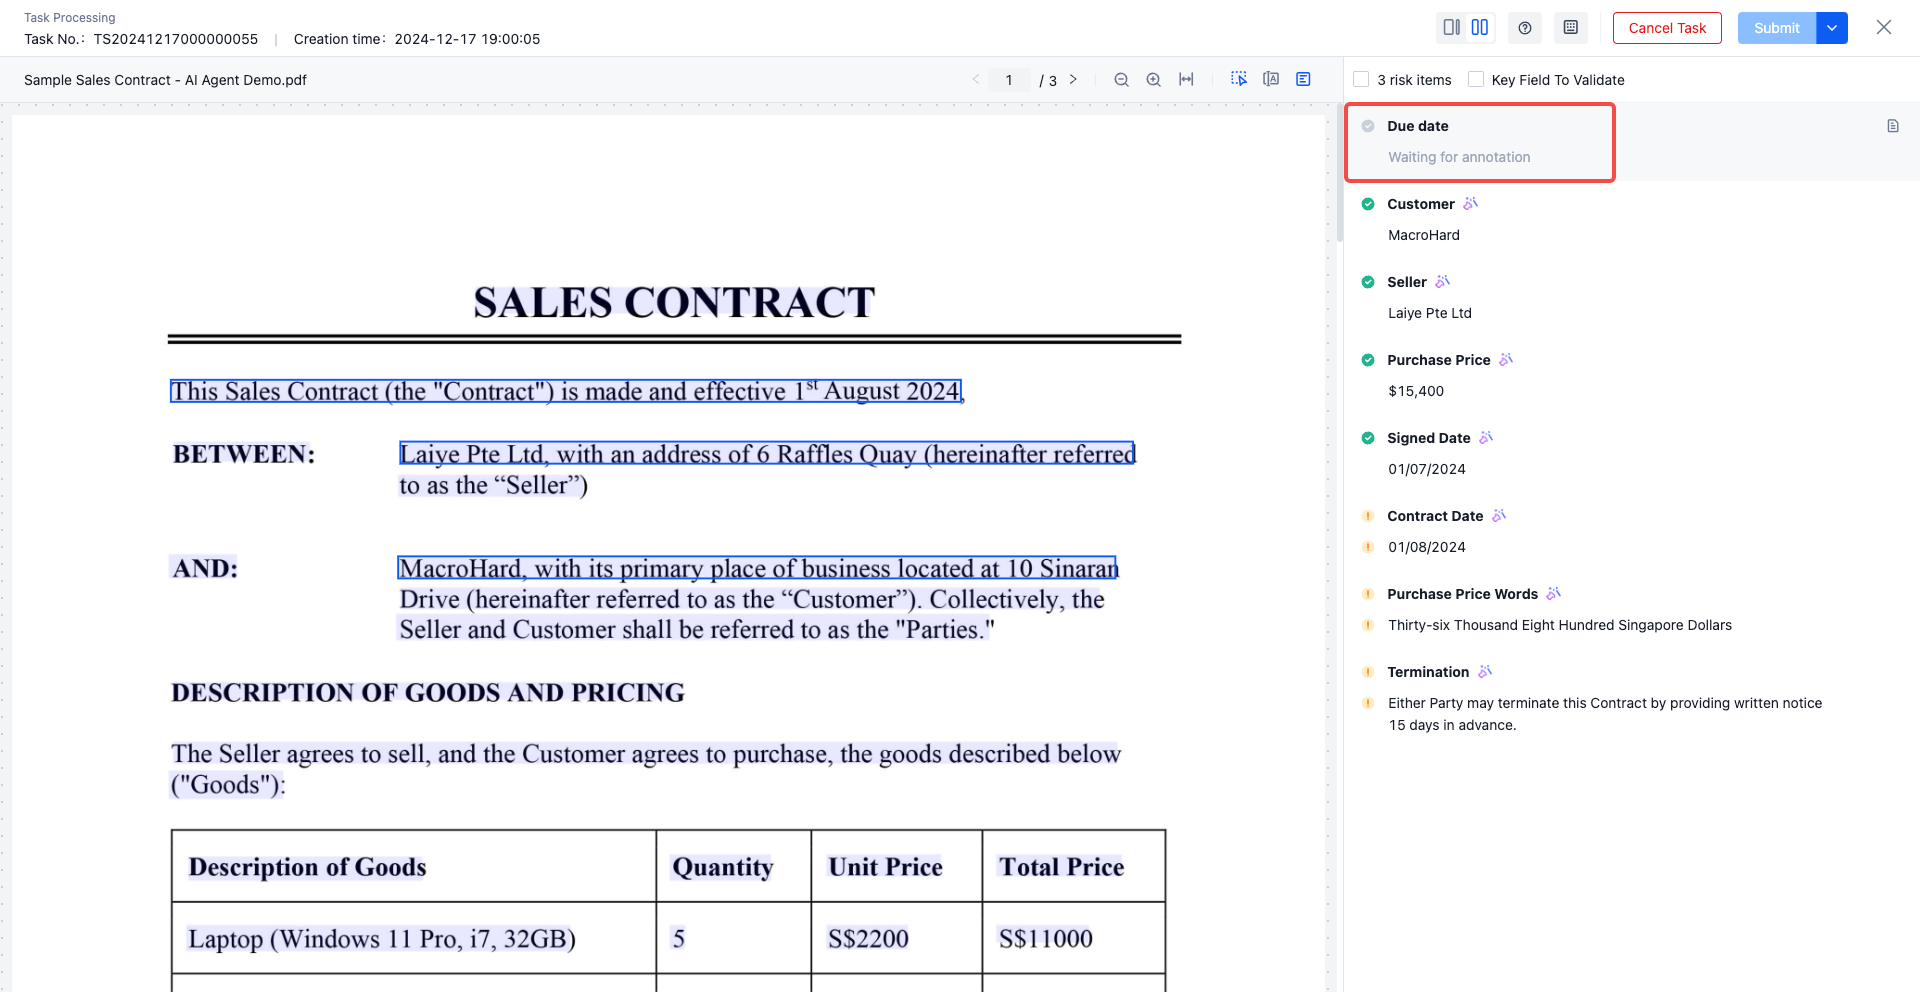This screenshot has height=992, width=1920.
Task: Click the page number input field
Action: 1009,80
